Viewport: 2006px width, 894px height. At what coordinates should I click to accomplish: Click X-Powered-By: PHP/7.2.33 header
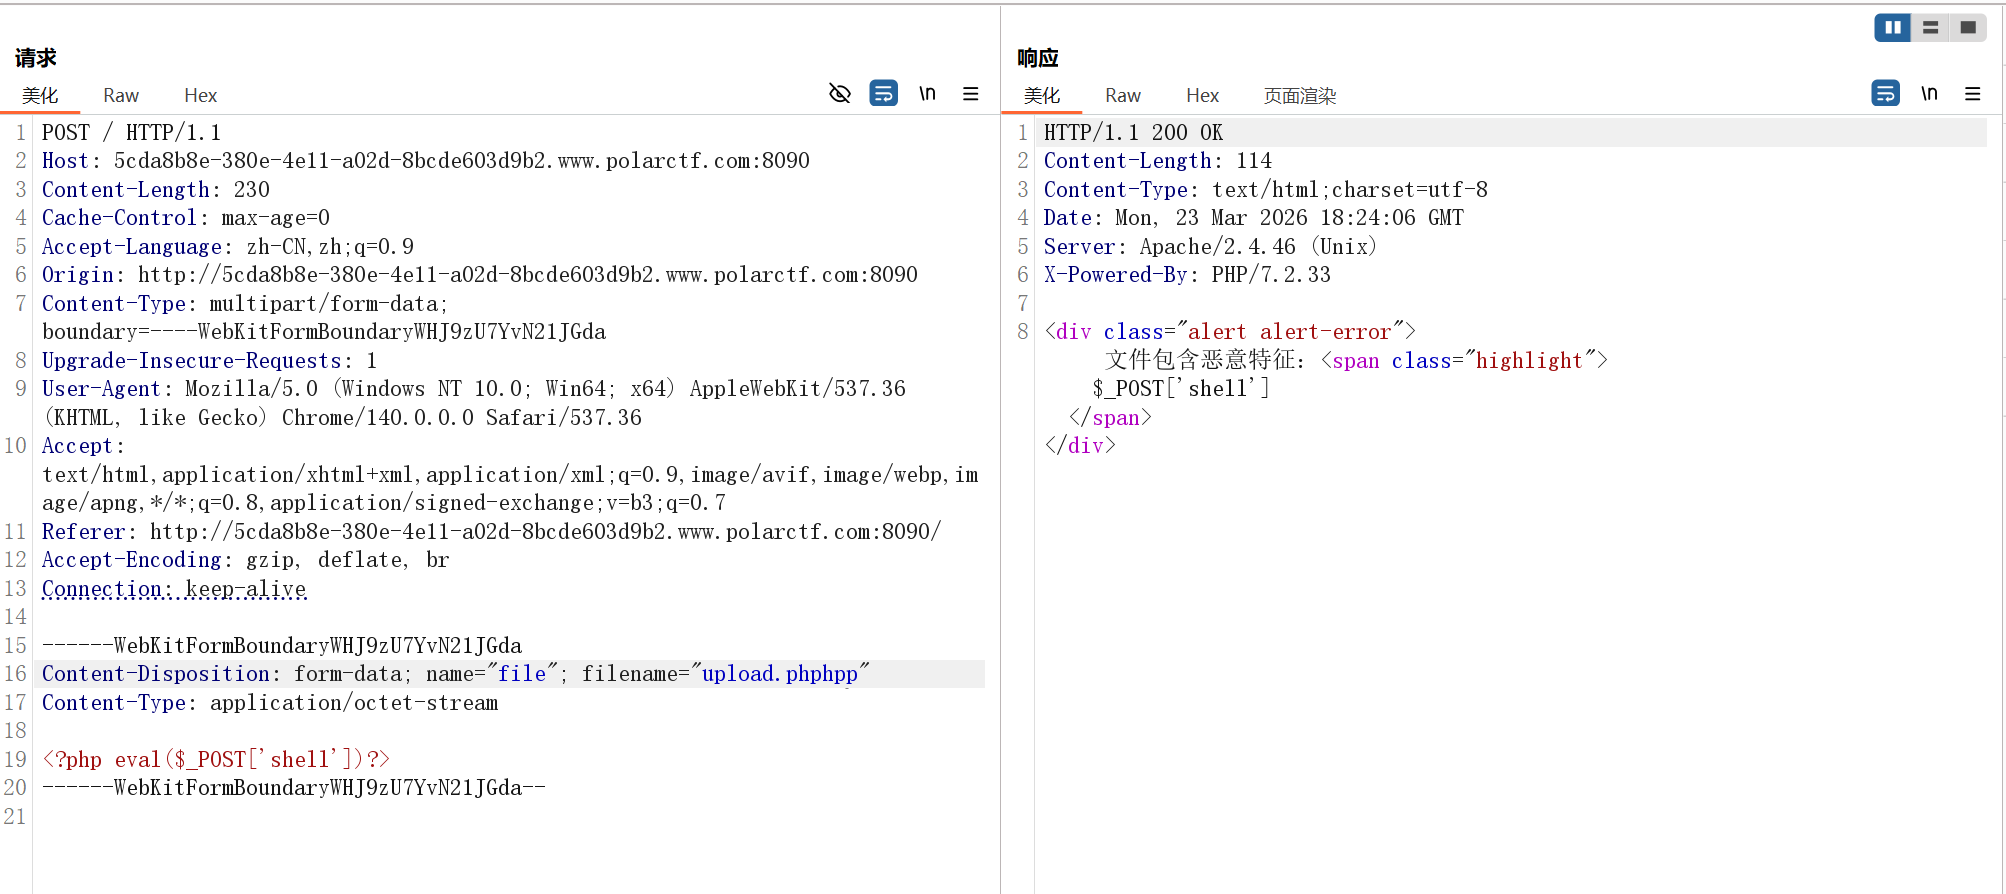(x=1188, y=275)
